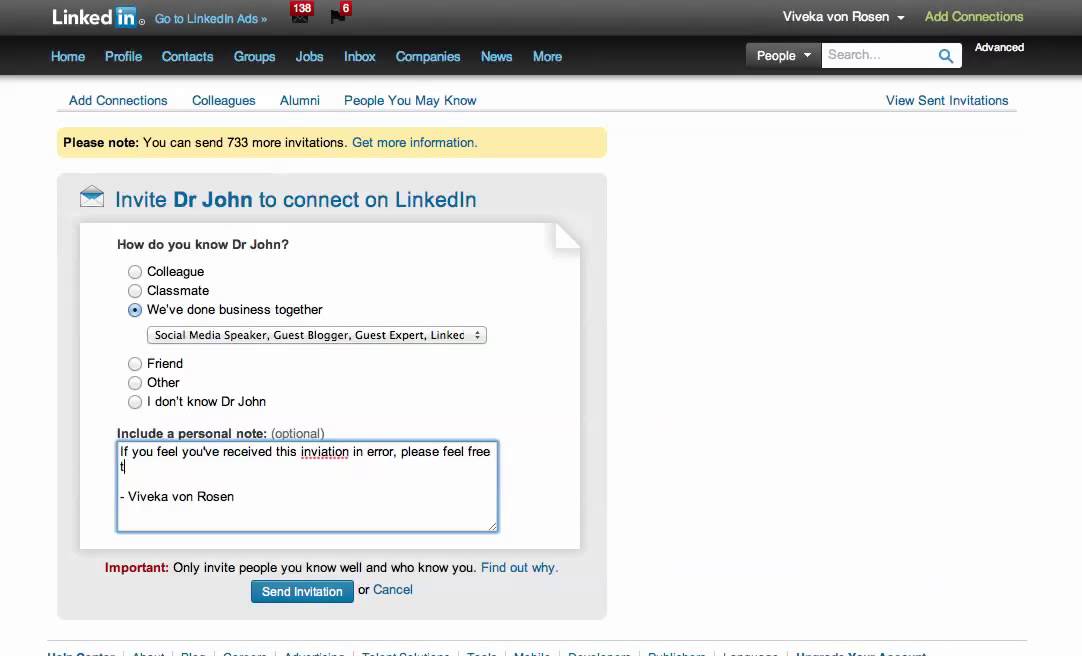Image resolution: width=1082 pixels, height=656 pixels.
Task: Open the News menu item
Action: (496, 57)
